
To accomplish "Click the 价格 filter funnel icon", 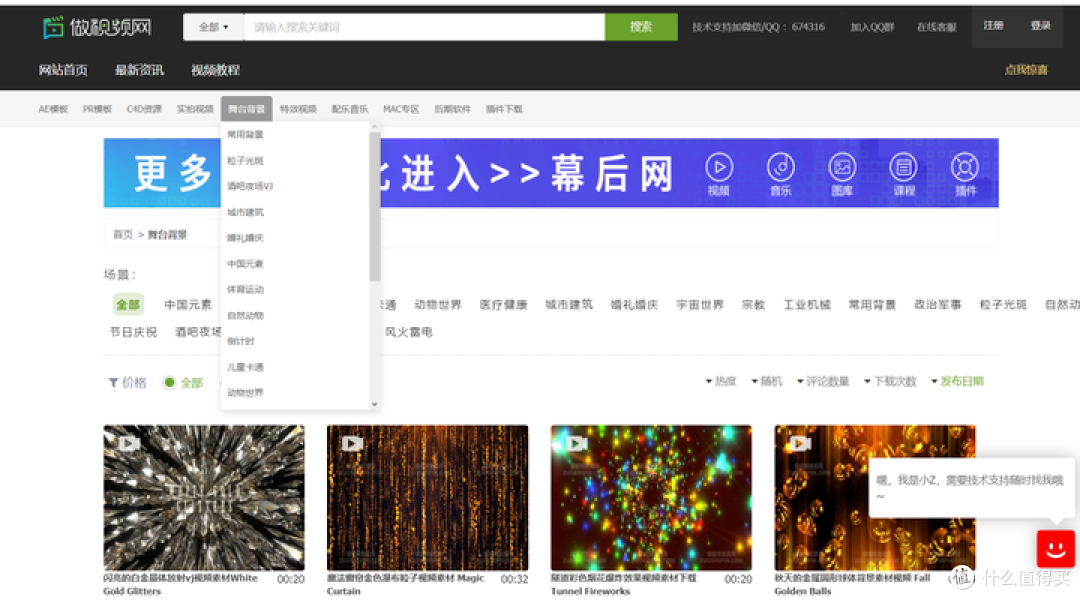I will pyautogui.click(x=113, y=382).
